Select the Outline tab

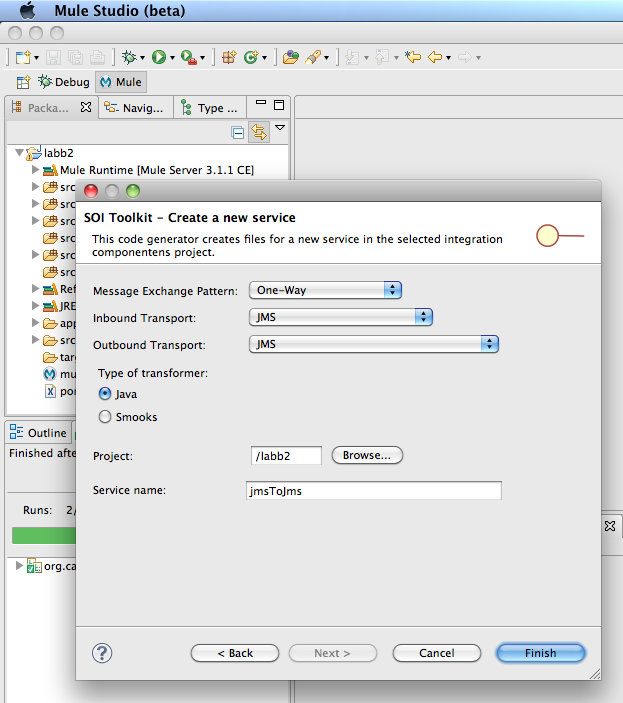(39, 433)
